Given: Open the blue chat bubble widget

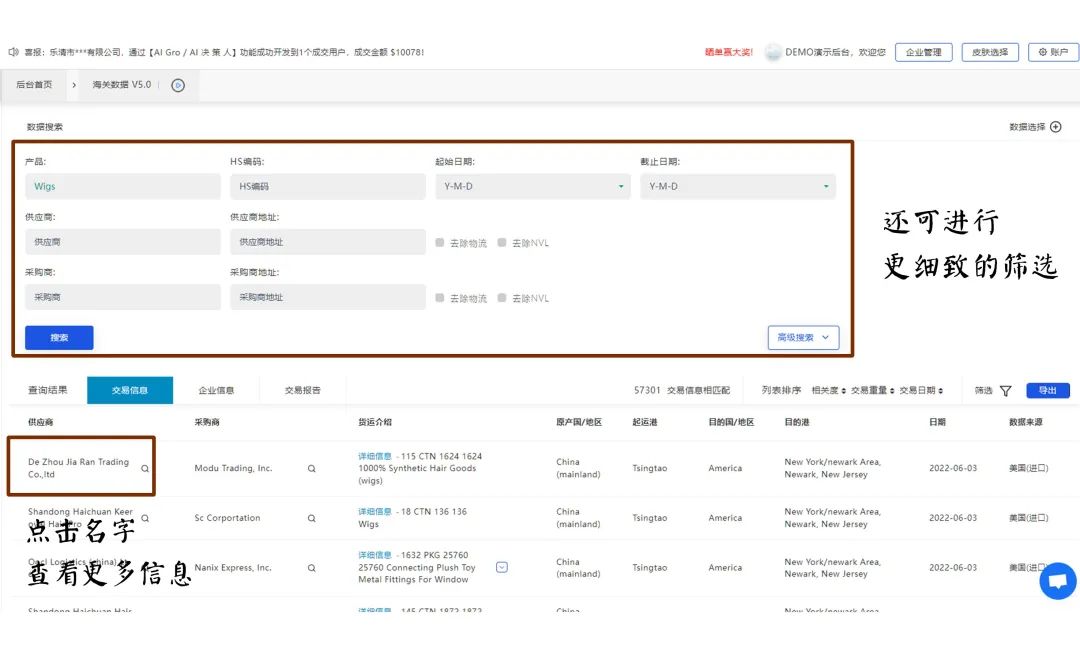Looking at the screenshot, I should click(x=1057, y=581).
